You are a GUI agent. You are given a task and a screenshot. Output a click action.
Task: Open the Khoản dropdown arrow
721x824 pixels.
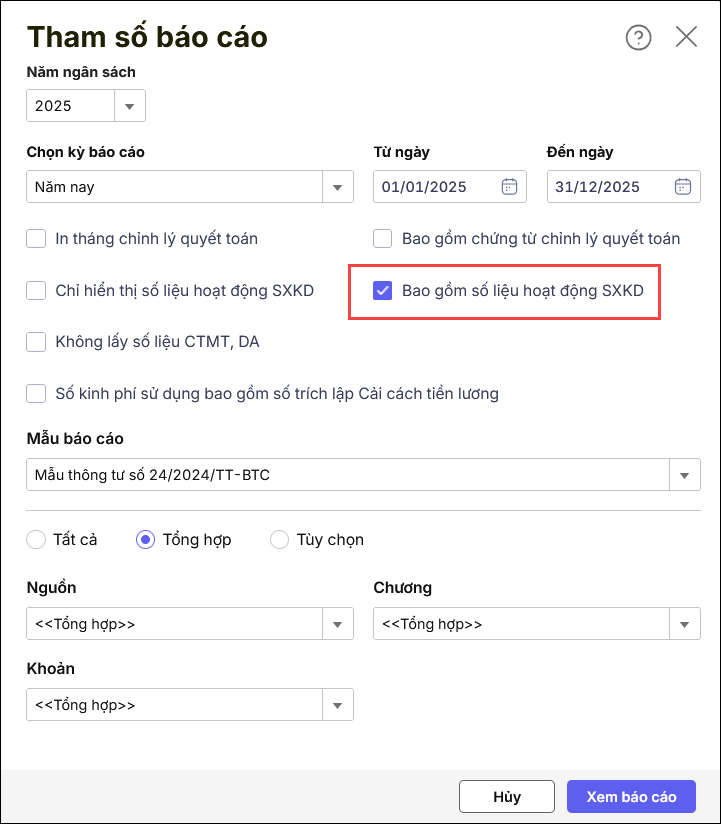point(337,705)
